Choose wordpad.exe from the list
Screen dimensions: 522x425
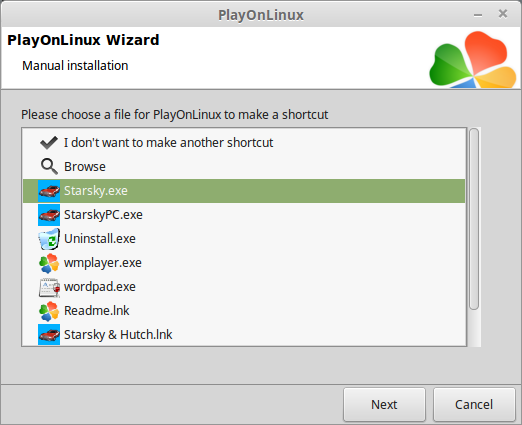[244, 287]
